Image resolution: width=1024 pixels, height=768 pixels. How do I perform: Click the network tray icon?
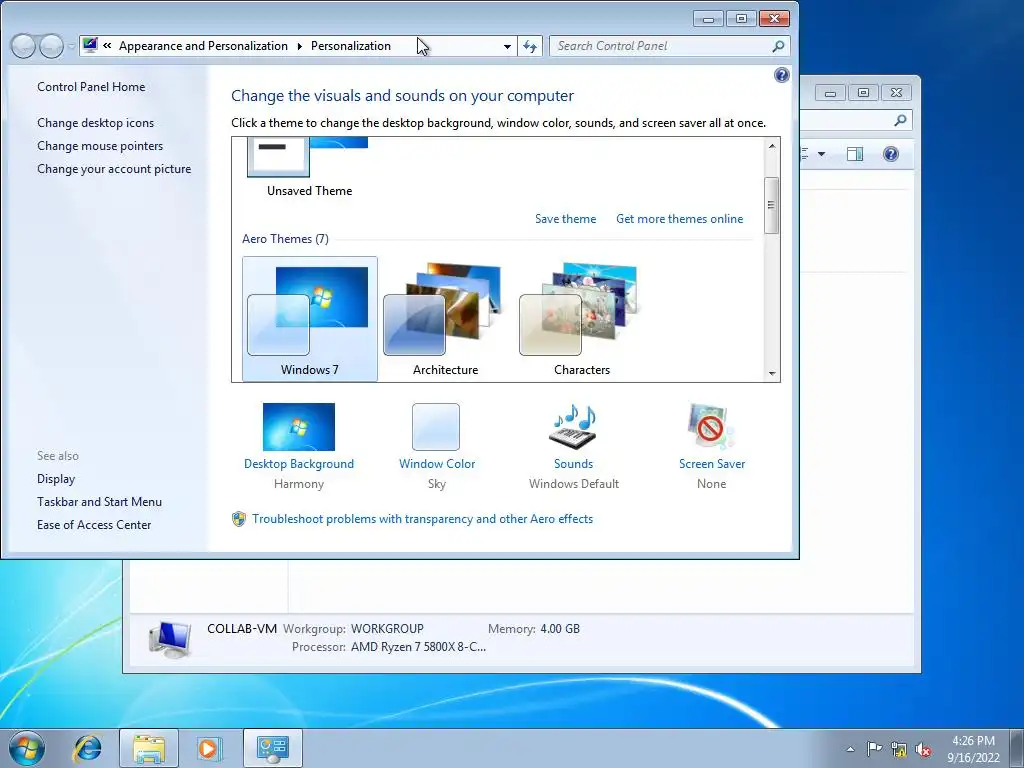pos(899,749)
